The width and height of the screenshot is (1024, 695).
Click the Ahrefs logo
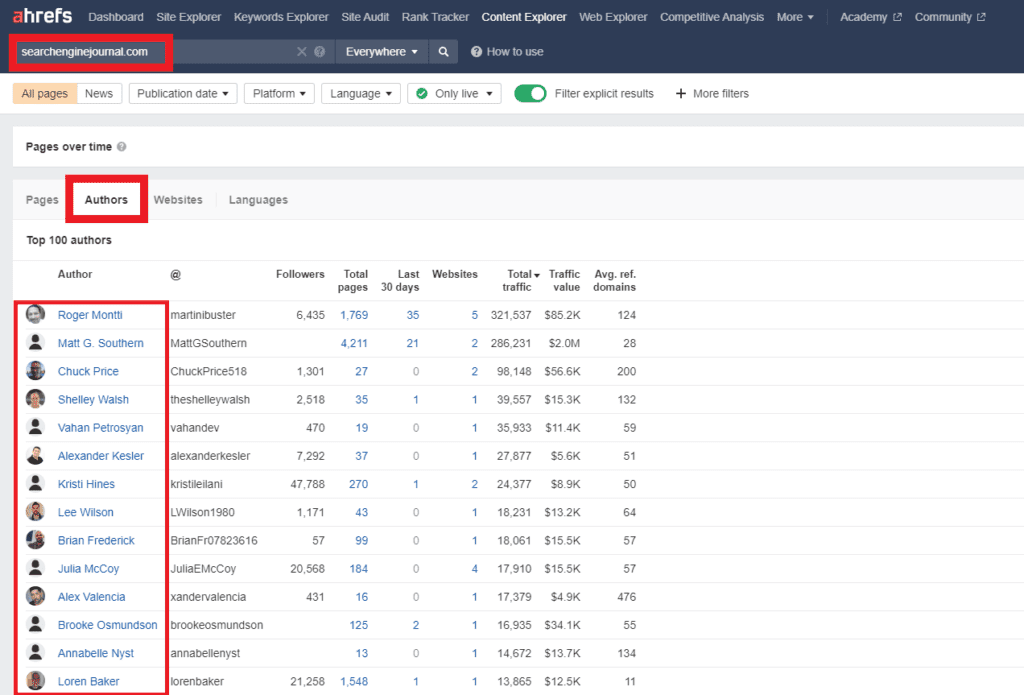pos(42,16)
